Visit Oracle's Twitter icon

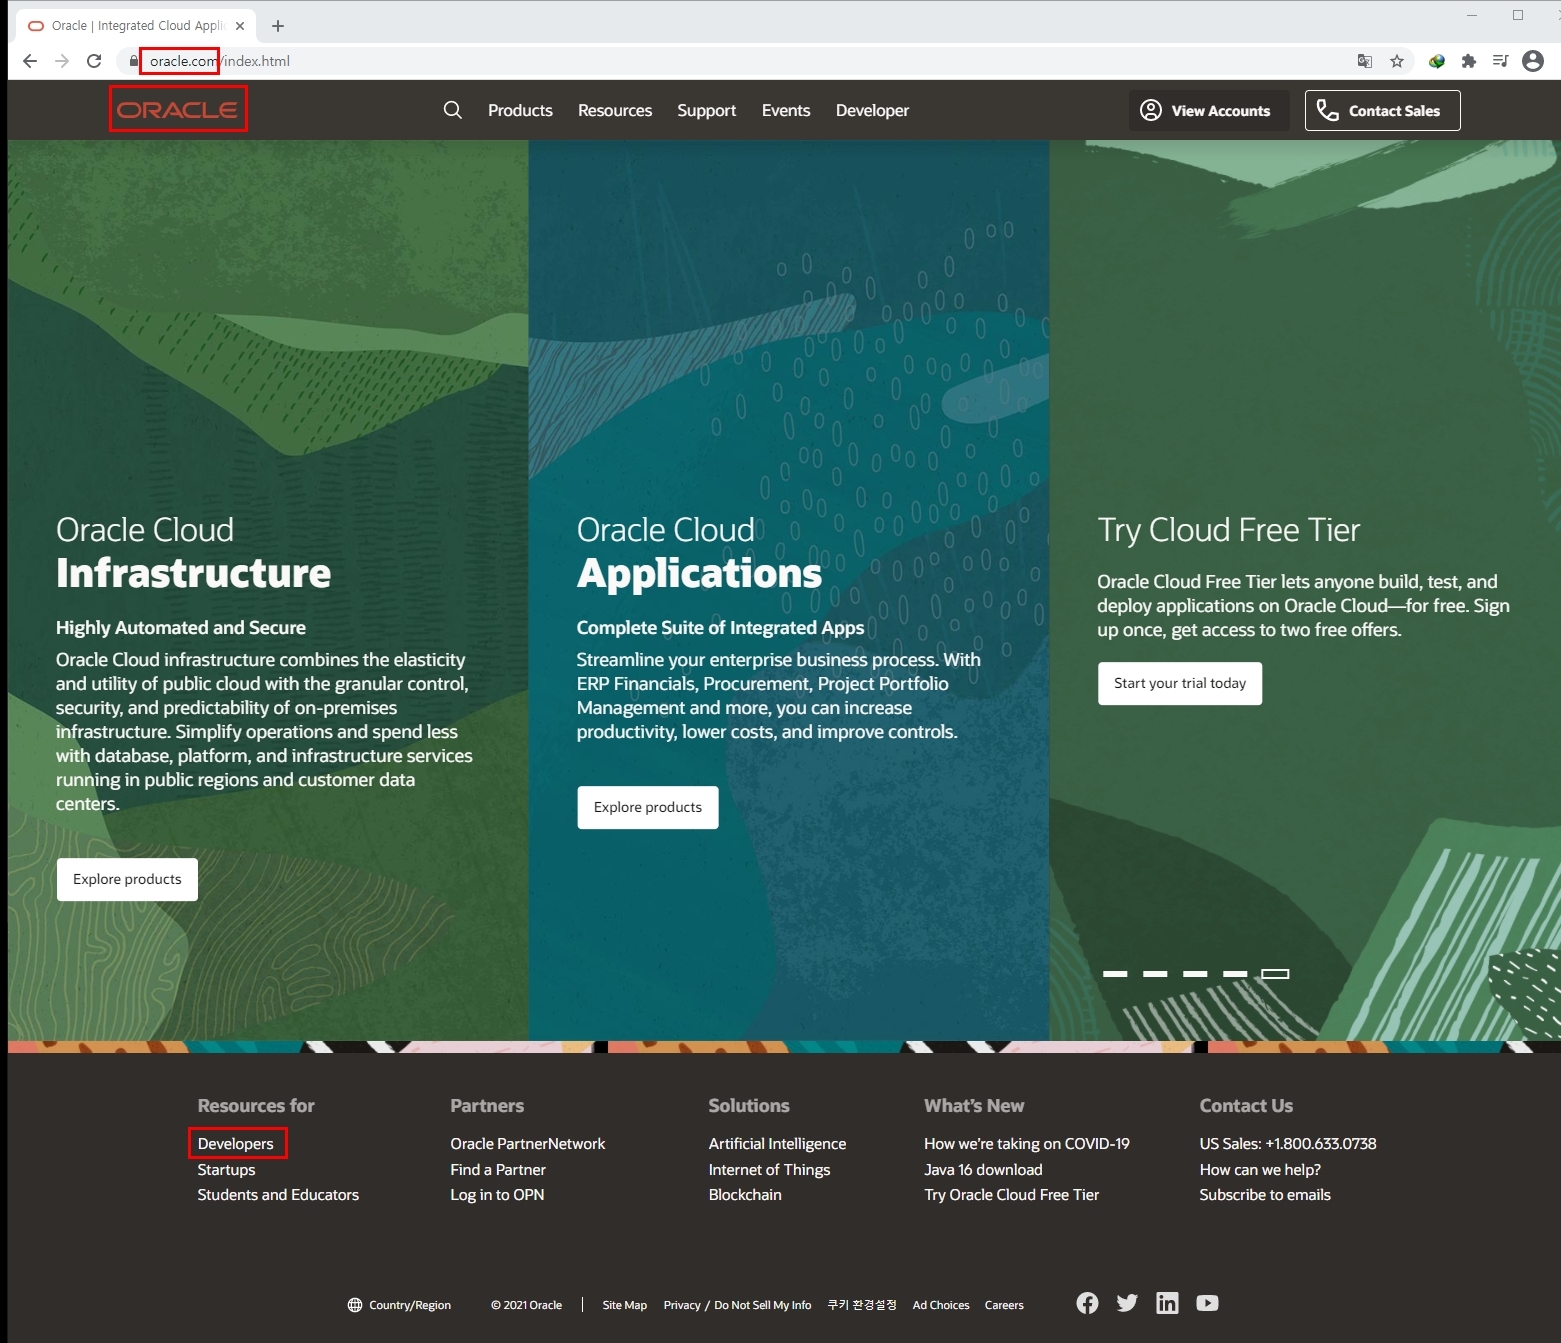coord(1127,1303)
